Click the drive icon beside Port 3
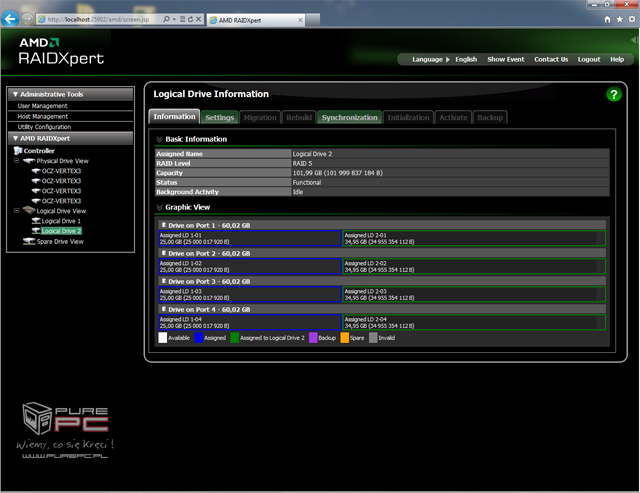640x493 pixels. [x=164, y=281]
